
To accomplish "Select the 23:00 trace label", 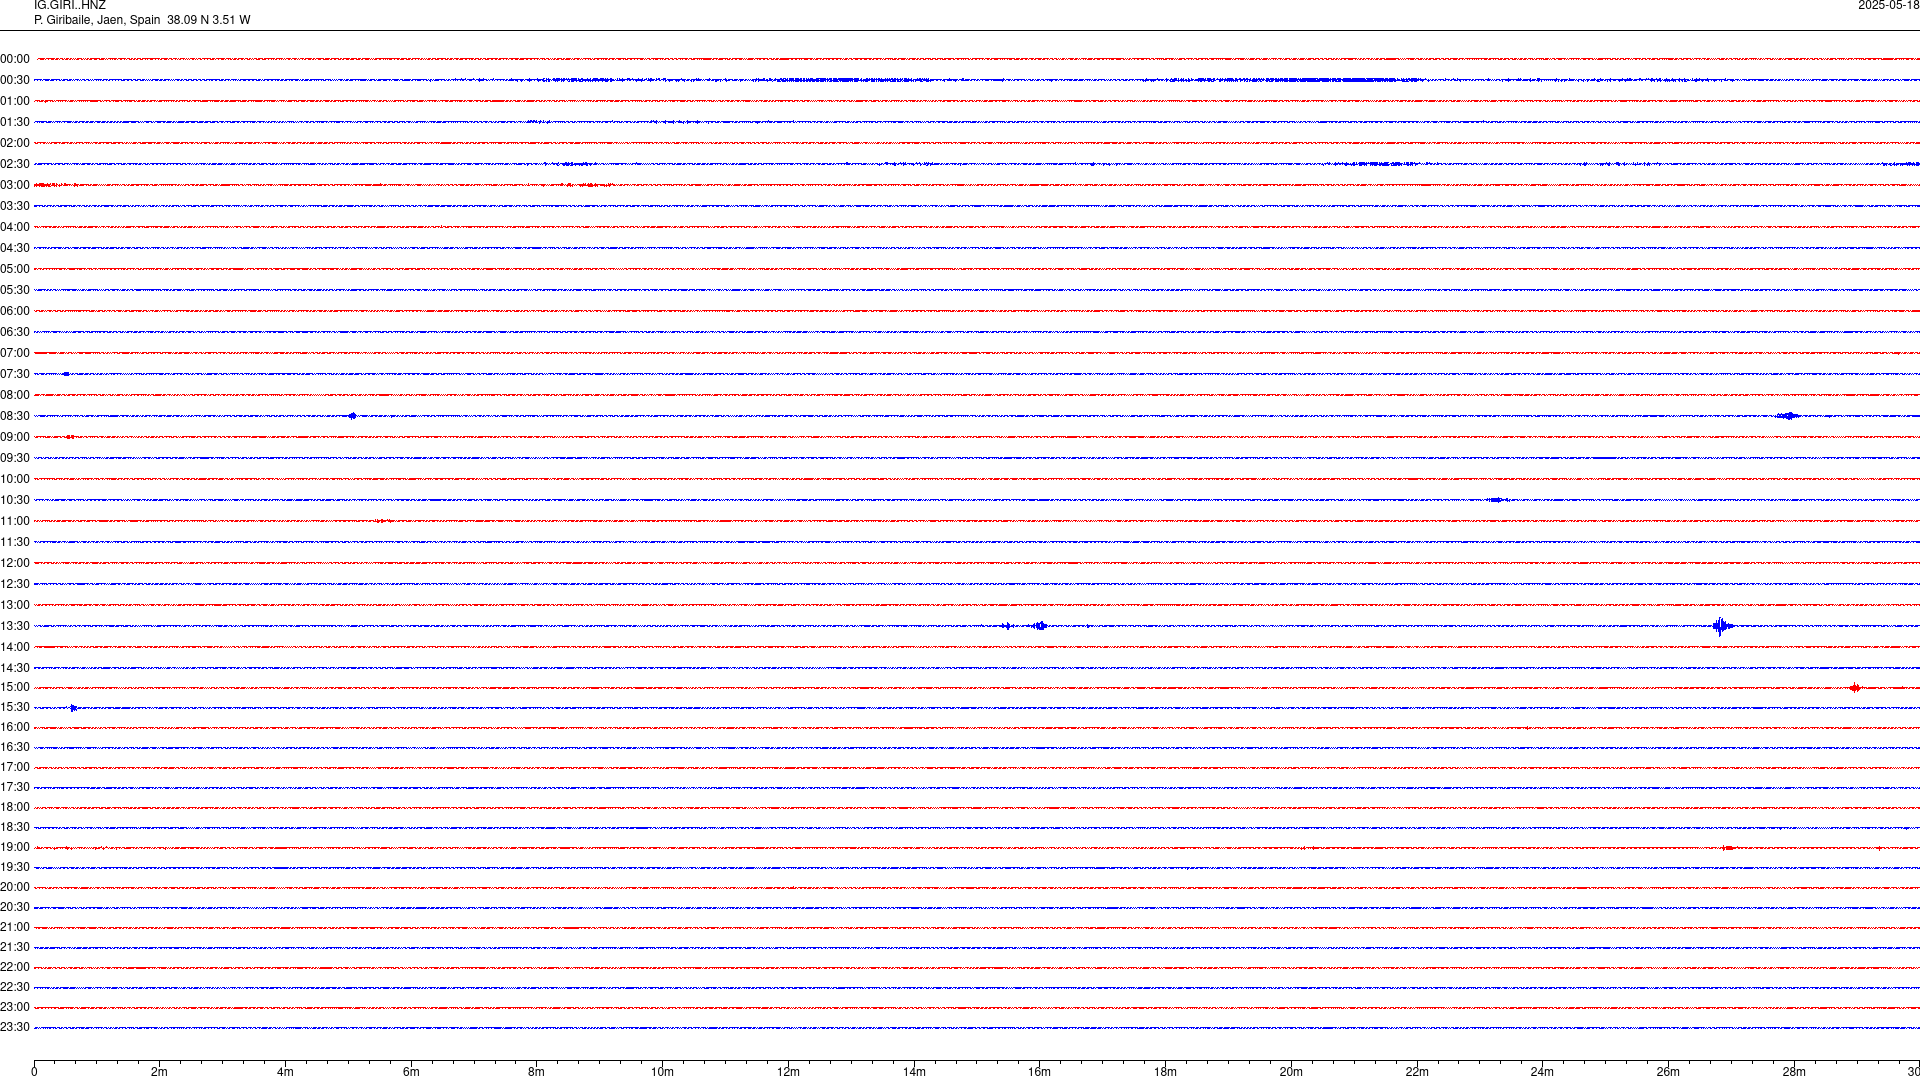I will [15, 1007].
